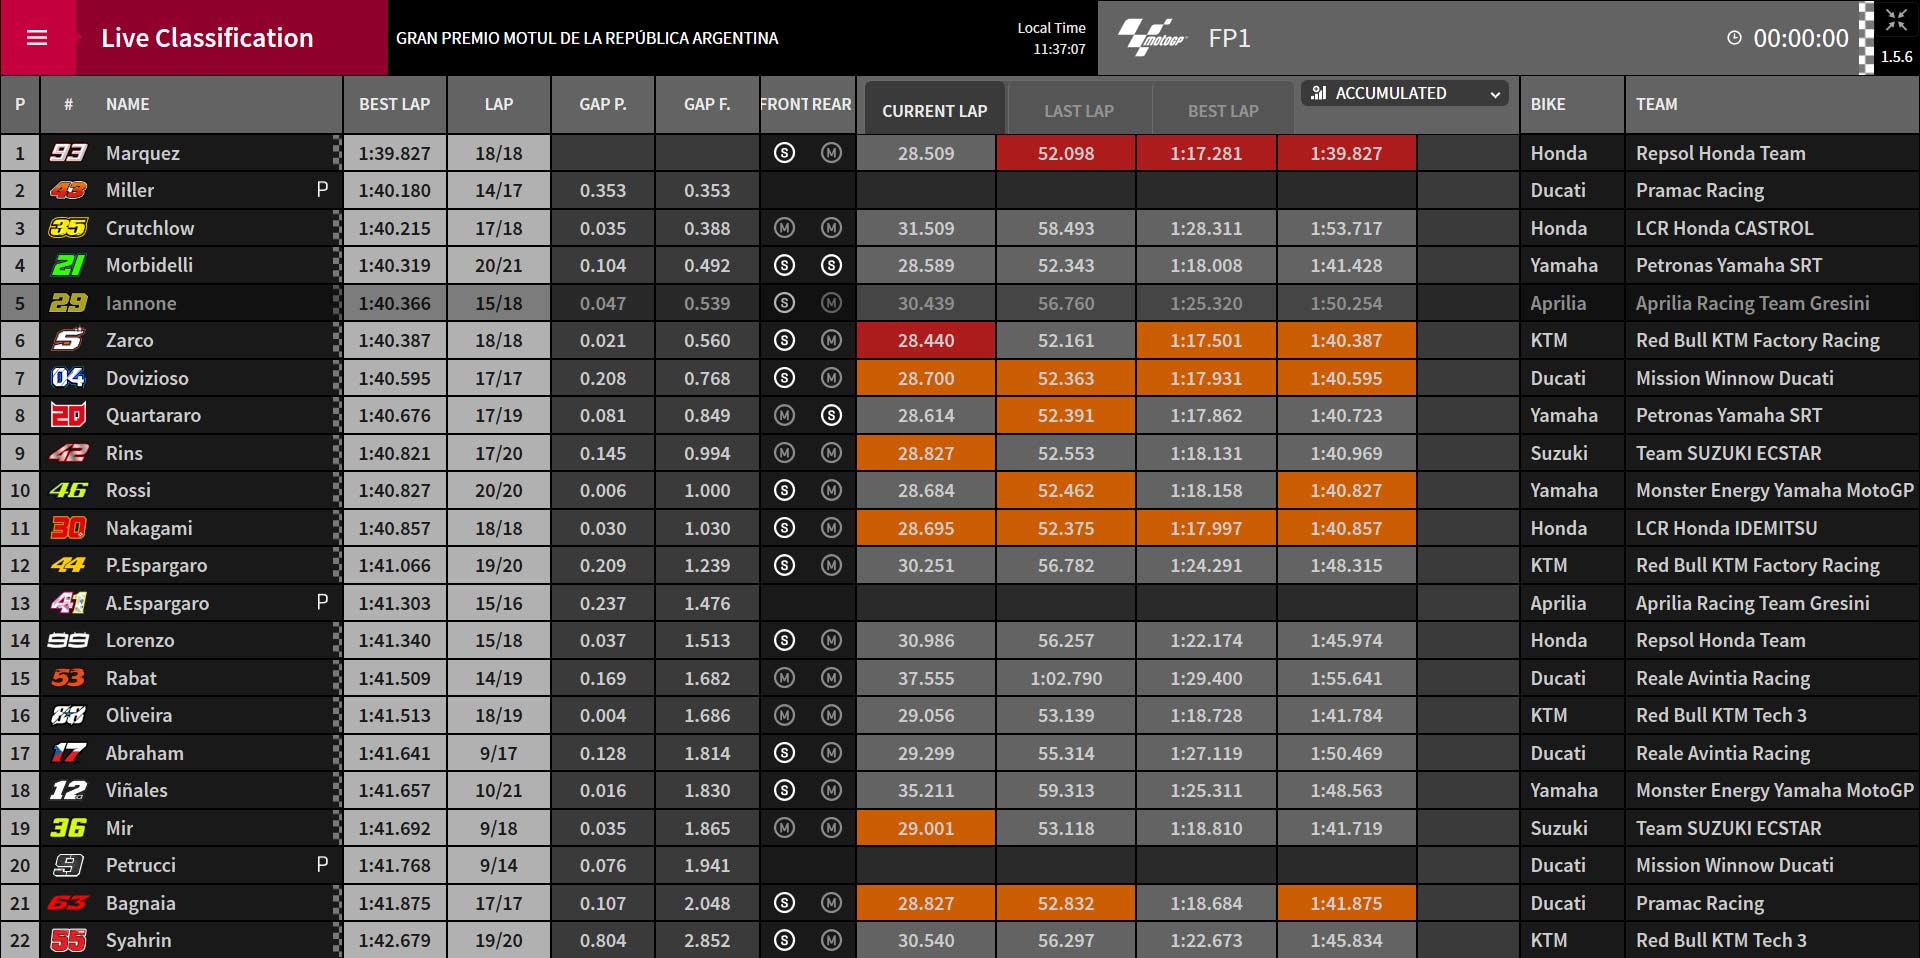Screen dimensions: 1920x958
Task: Click Morbidelli's rear tyre S icon
Action: point(831,265)
